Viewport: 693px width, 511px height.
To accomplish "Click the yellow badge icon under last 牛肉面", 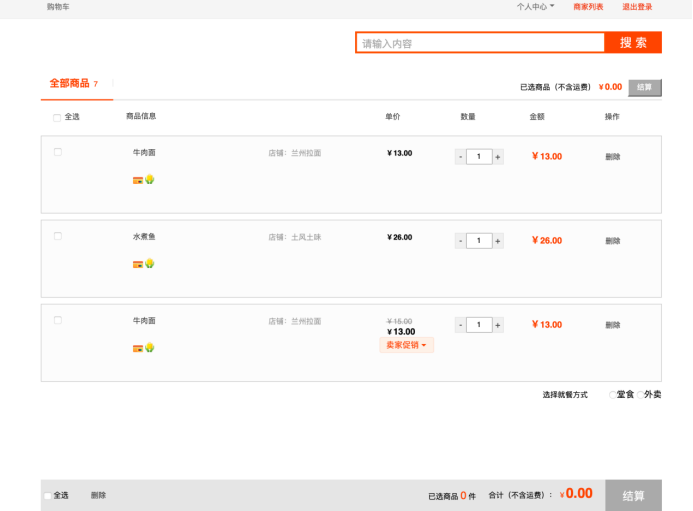I will [x=149, y=348].
